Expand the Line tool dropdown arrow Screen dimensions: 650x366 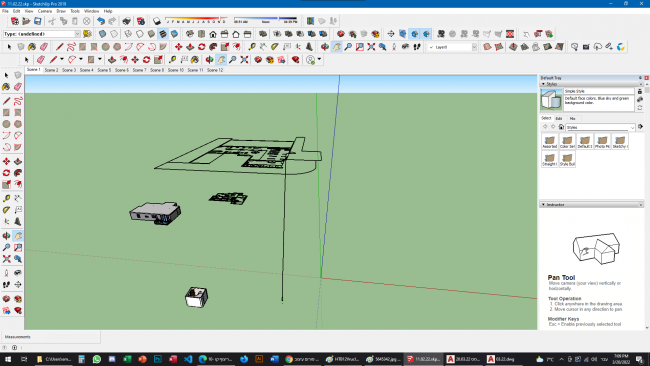click(x=62, y=60)
